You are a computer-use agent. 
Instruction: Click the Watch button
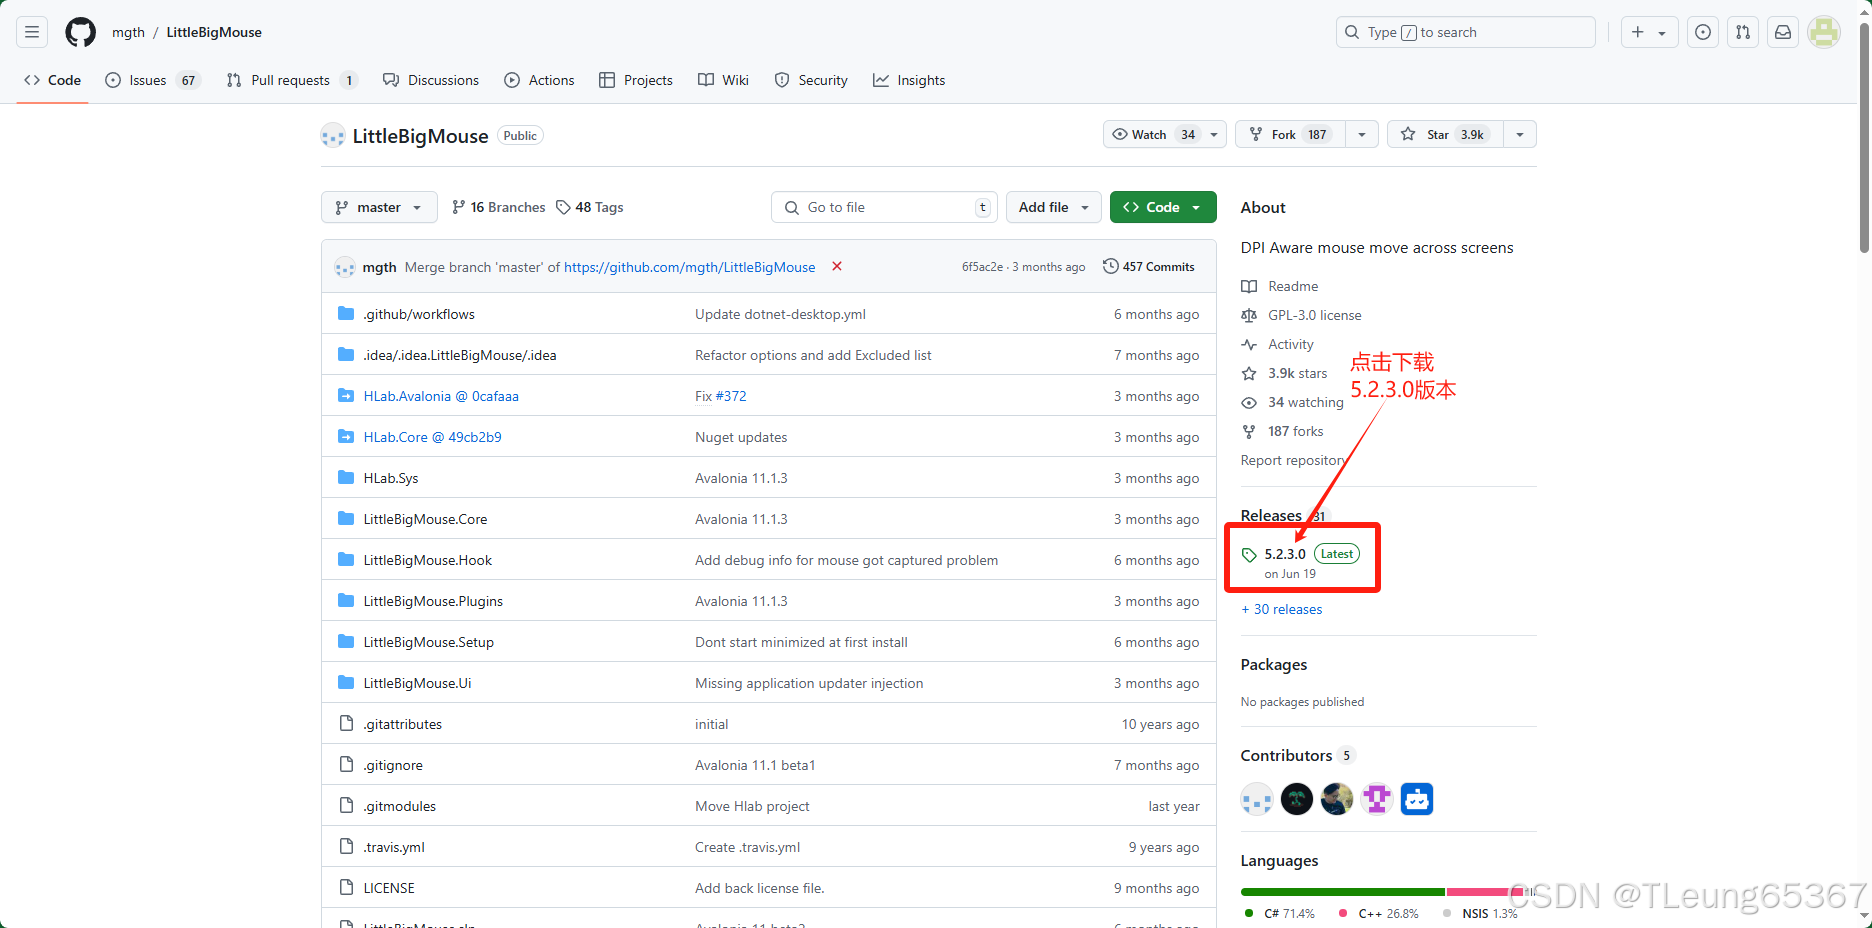(1152, 134)
